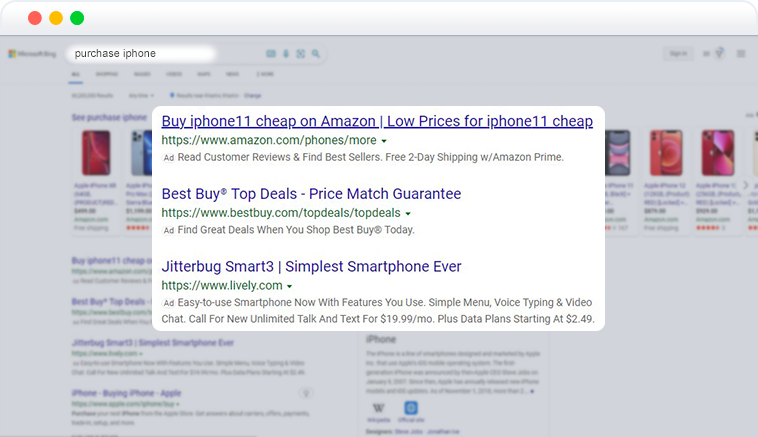Open the hamburger menu icon
This screenshot has height=437, width=758.
pyautogui.click(x=741, y=54)
